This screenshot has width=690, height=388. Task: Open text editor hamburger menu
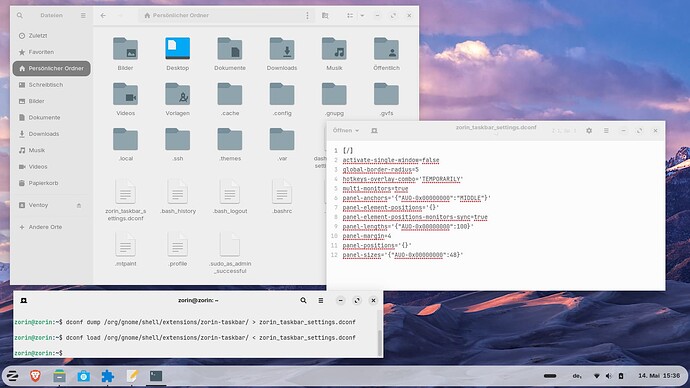click(606, 131)
